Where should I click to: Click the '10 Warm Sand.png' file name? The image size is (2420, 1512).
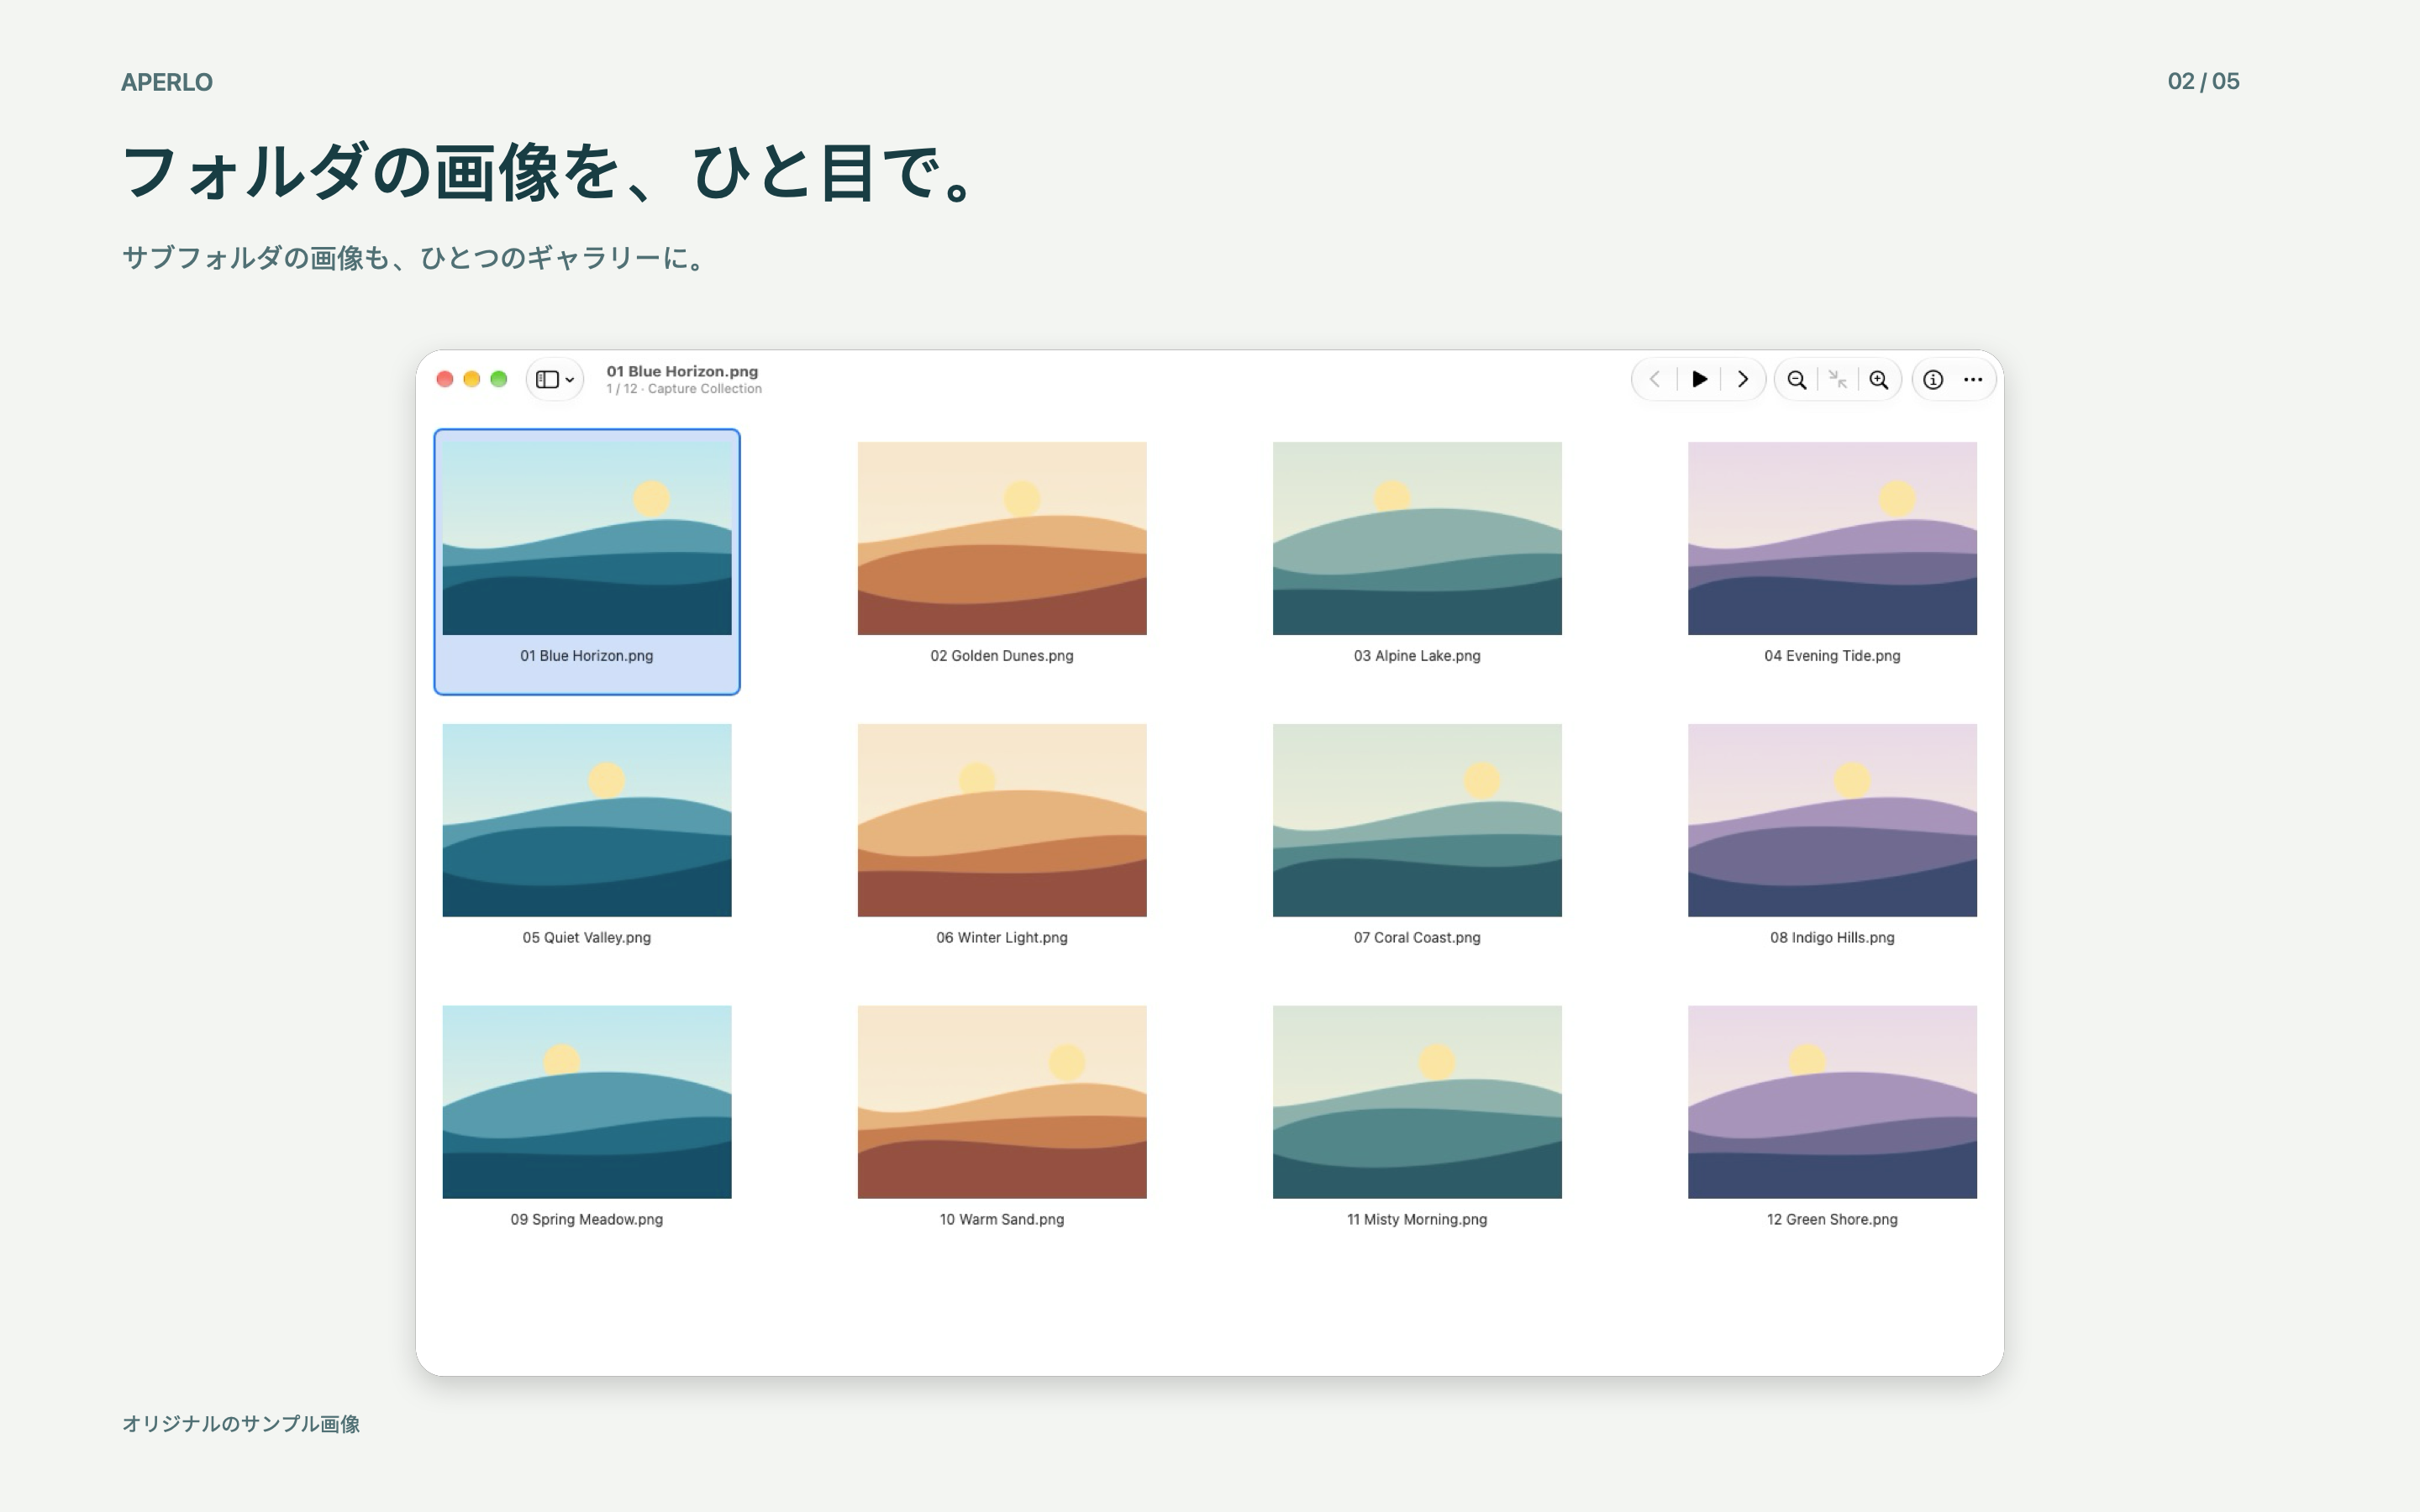(1002, 1220)
